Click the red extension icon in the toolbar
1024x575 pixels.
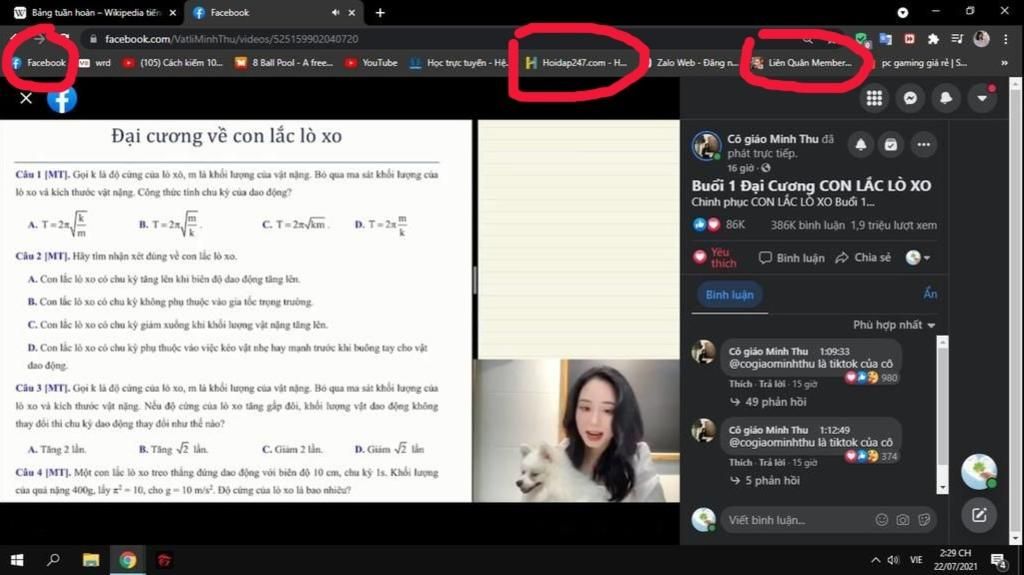point(909,39)
